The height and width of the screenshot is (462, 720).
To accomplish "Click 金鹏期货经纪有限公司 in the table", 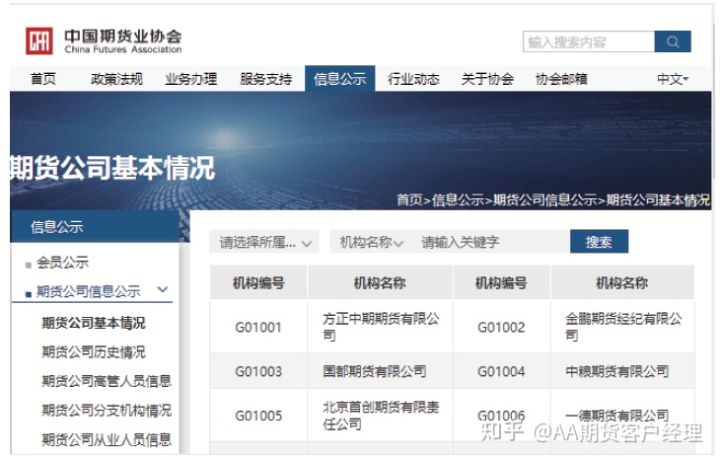I will (623, 327).
